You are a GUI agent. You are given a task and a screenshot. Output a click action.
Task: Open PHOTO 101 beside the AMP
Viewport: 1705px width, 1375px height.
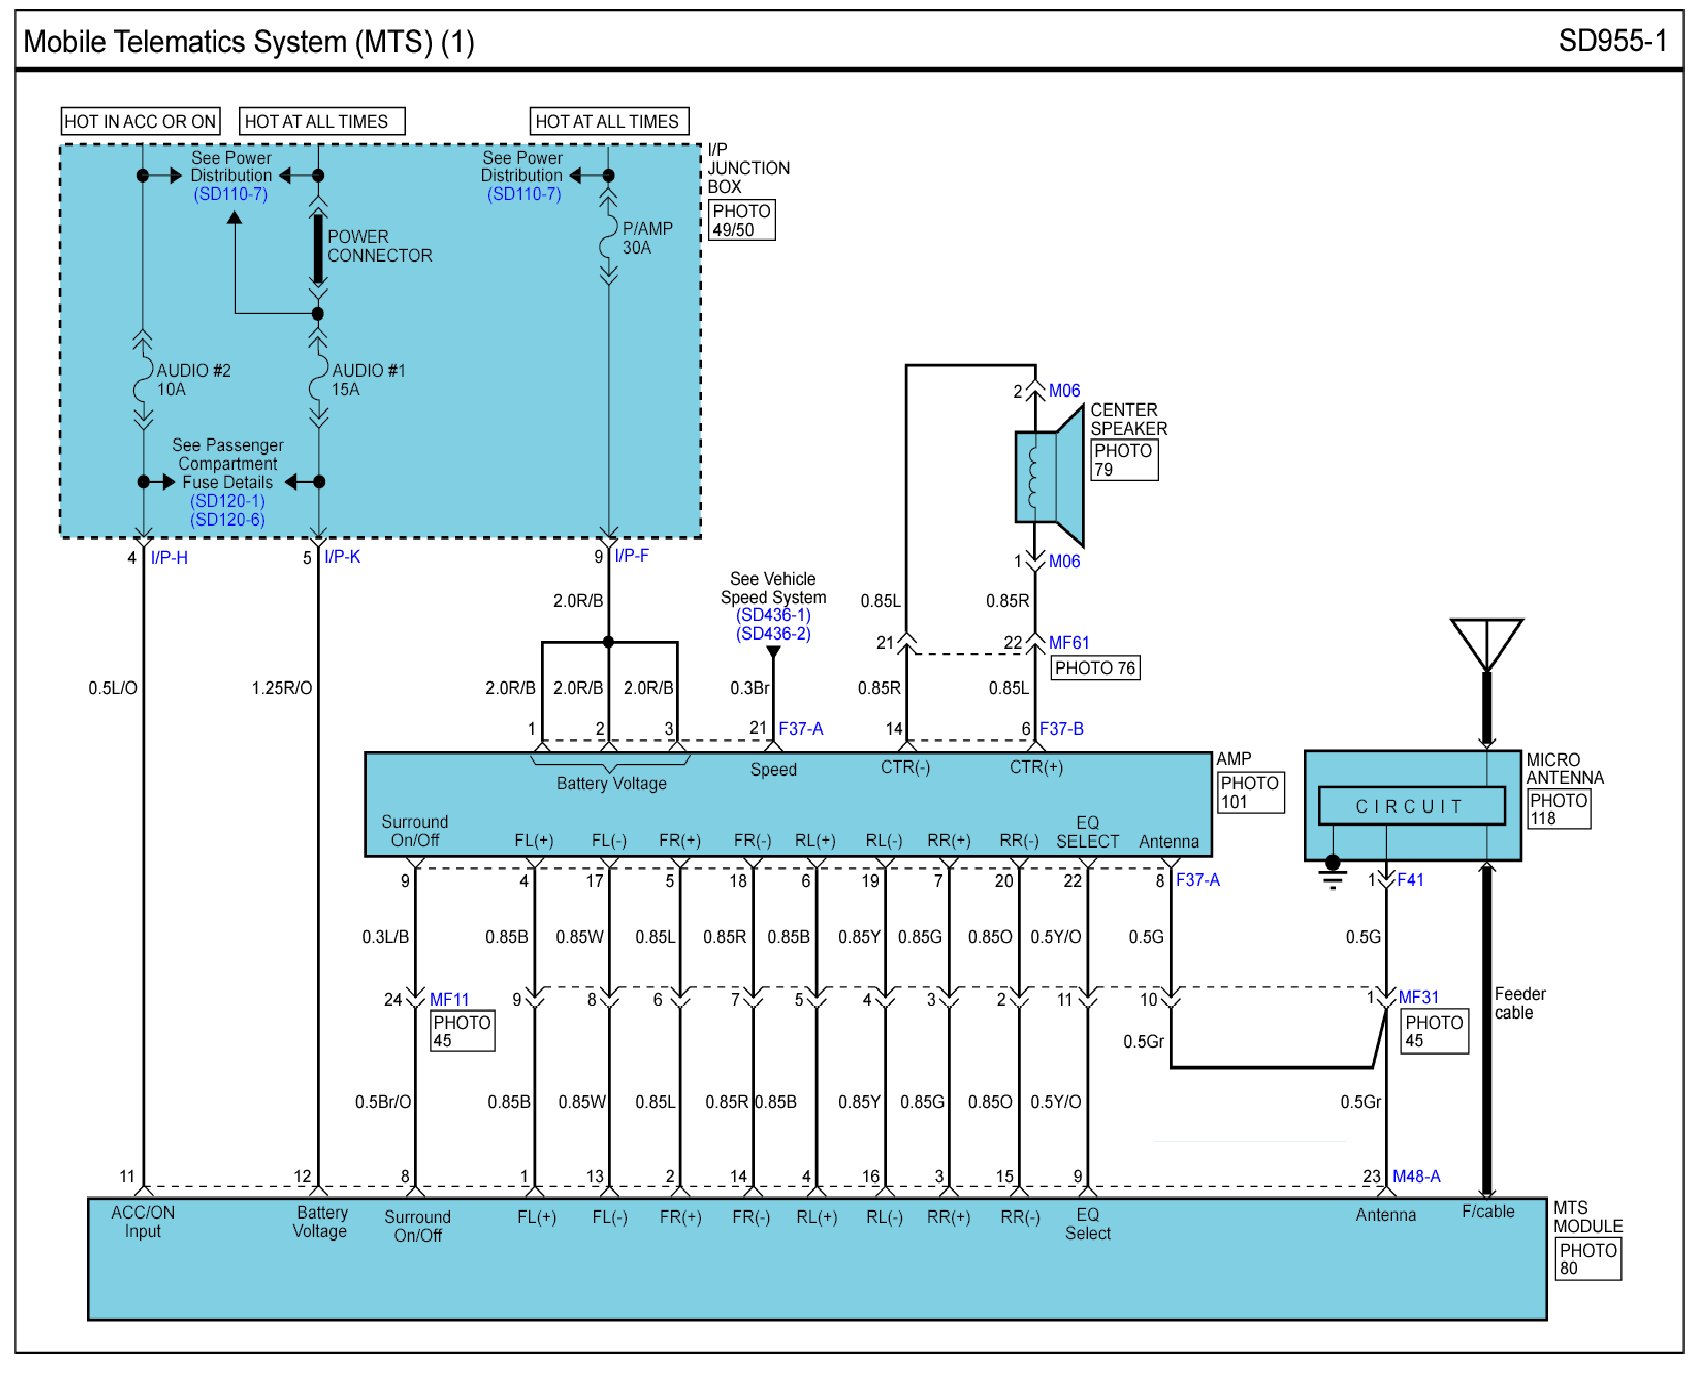tap(1249, 792)
